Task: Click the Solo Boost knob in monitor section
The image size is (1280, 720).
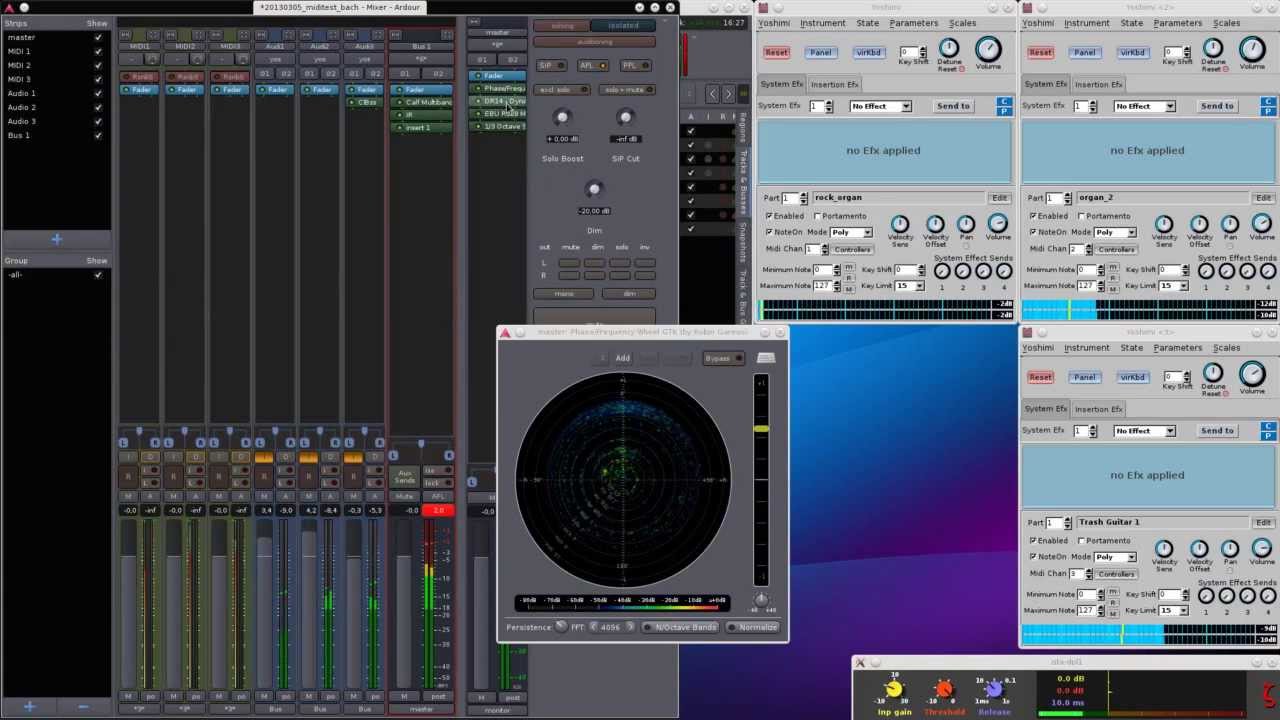Action: coord(562,119)
